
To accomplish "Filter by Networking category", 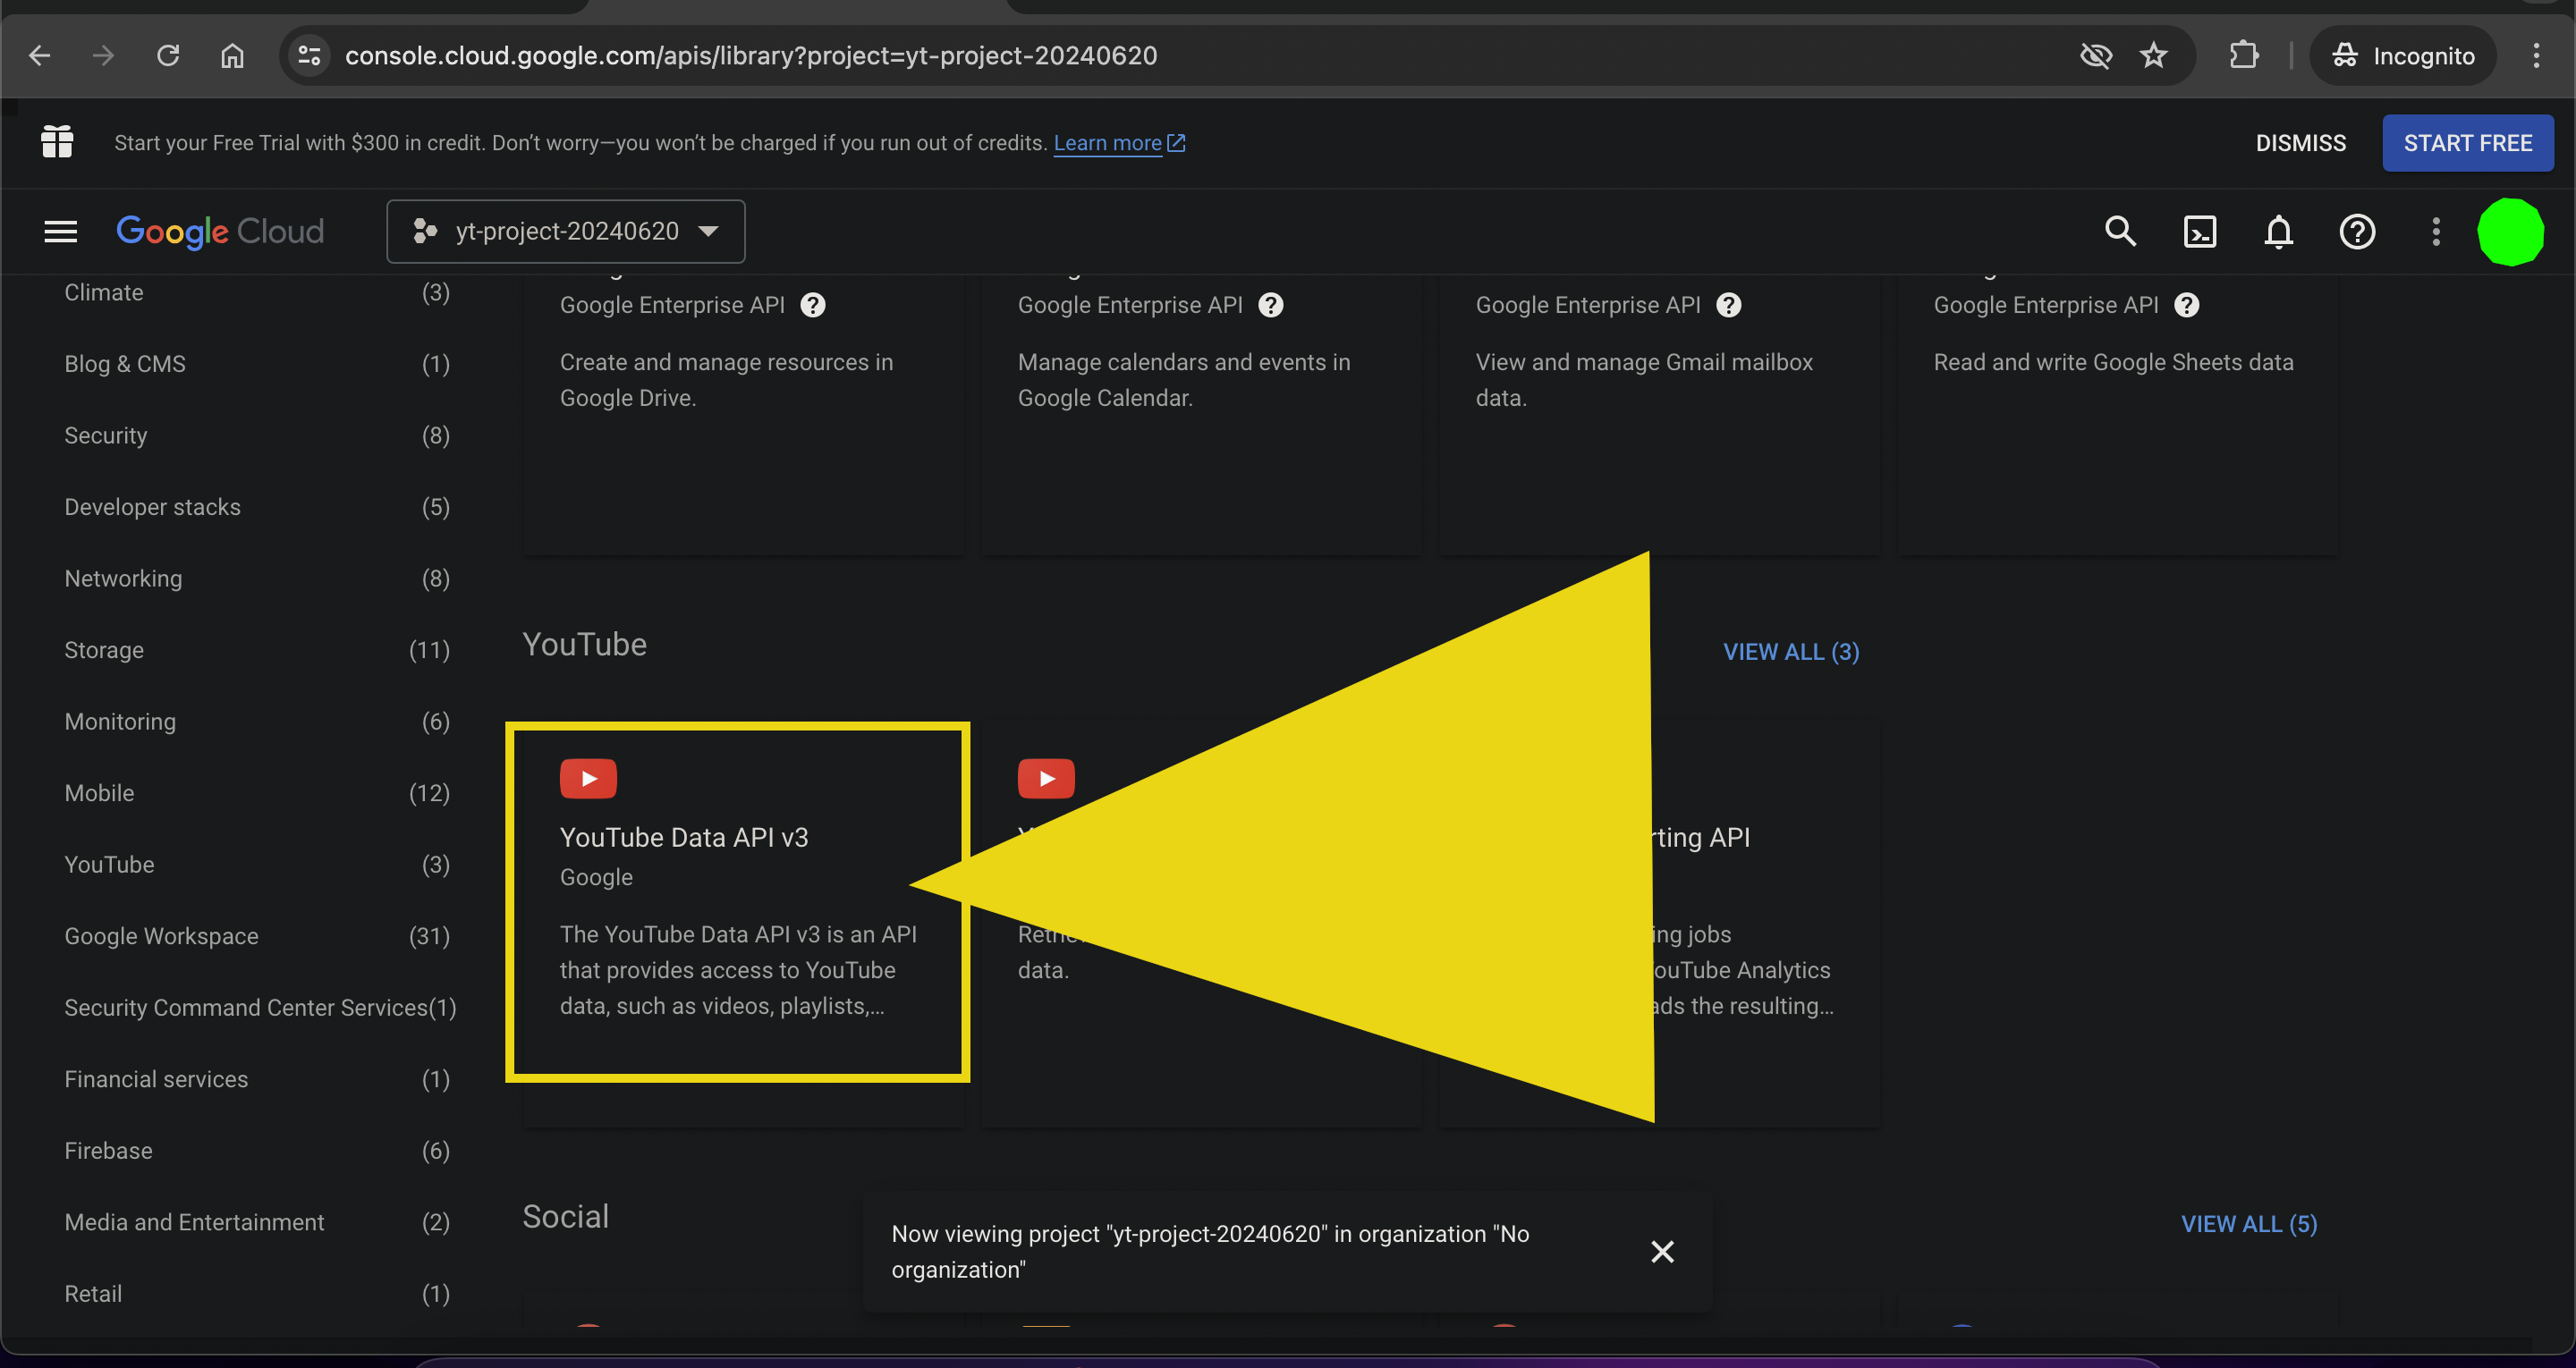I will 257,579.
